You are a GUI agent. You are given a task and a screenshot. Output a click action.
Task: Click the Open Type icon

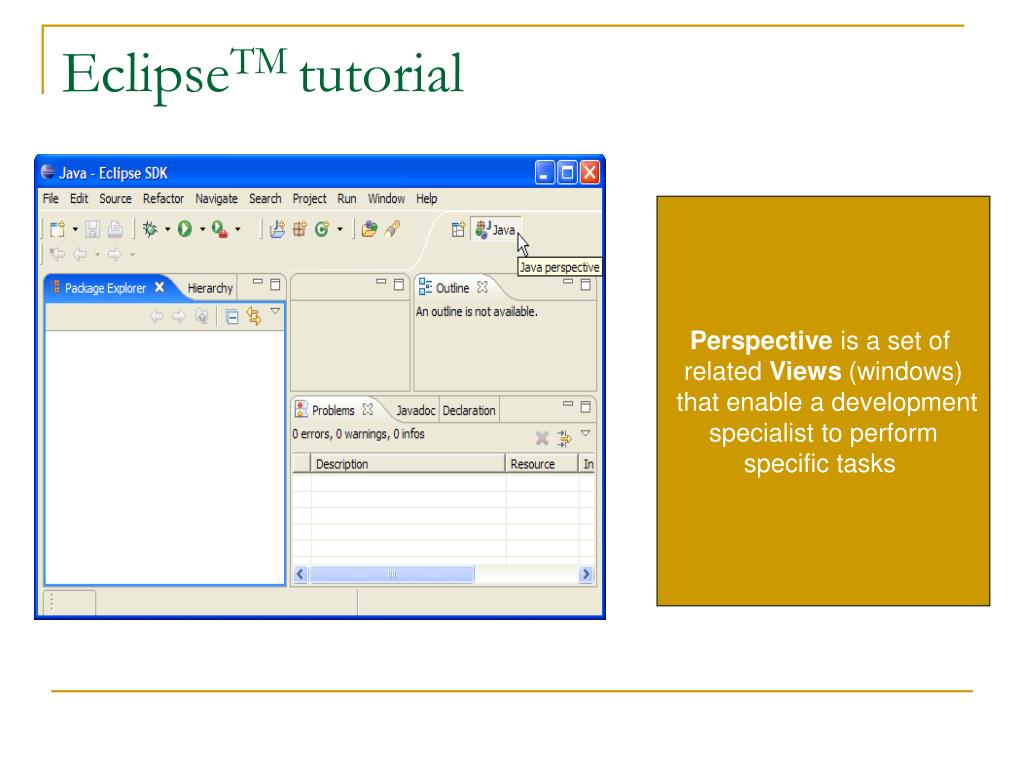tap(370, 229)
